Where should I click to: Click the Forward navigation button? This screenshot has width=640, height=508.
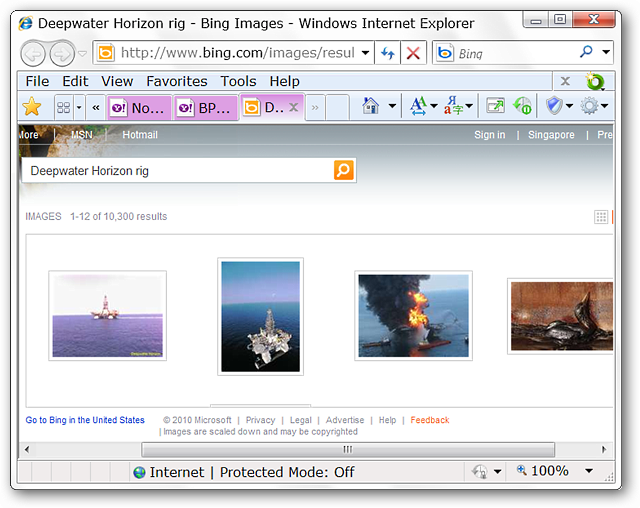62,53
